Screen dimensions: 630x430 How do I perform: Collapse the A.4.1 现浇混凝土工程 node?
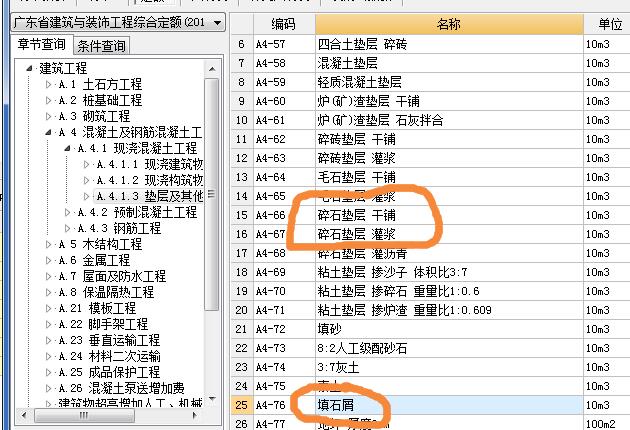(x=68, y=148)
